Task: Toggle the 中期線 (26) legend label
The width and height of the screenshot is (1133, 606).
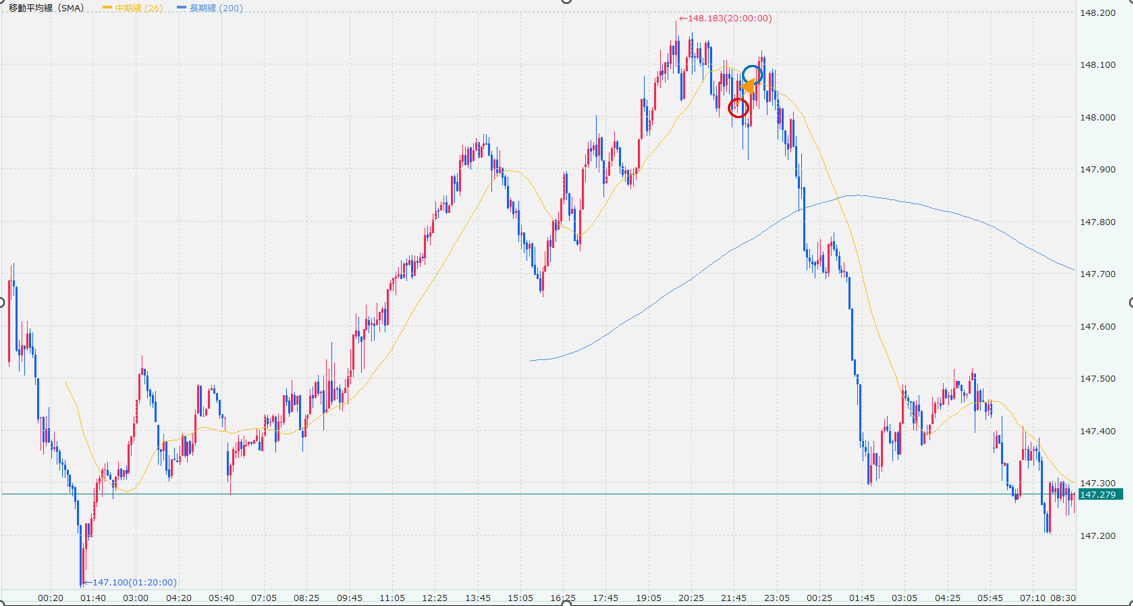Action: (139, 8)
